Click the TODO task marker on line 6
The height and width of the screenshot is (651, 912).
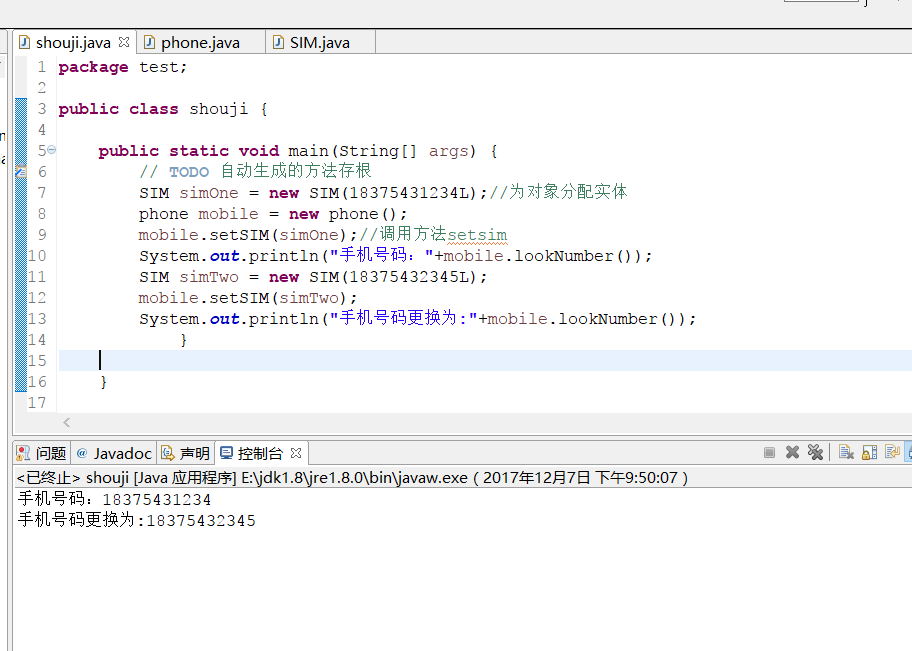click(21, 172)
